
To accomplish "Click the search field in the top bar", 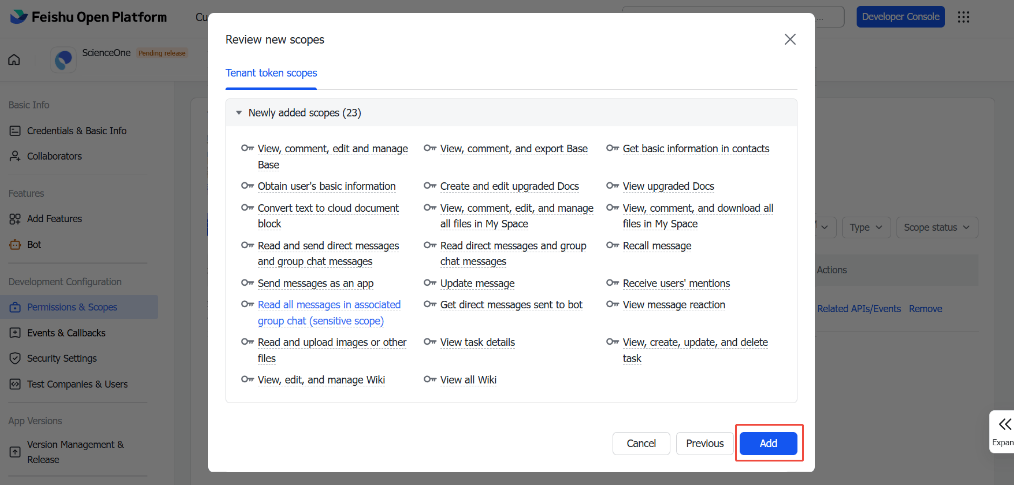I will (733, 17).
